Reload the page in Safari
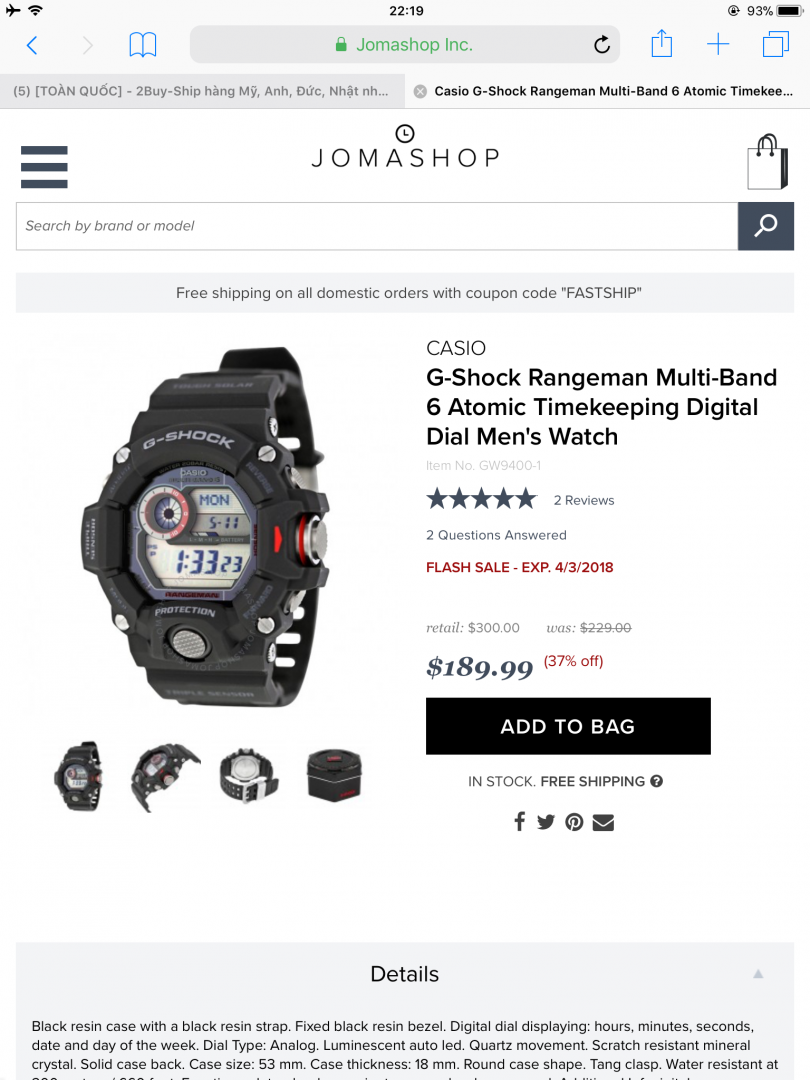Viewport: 810px width, 1080px height. point(602,45)
